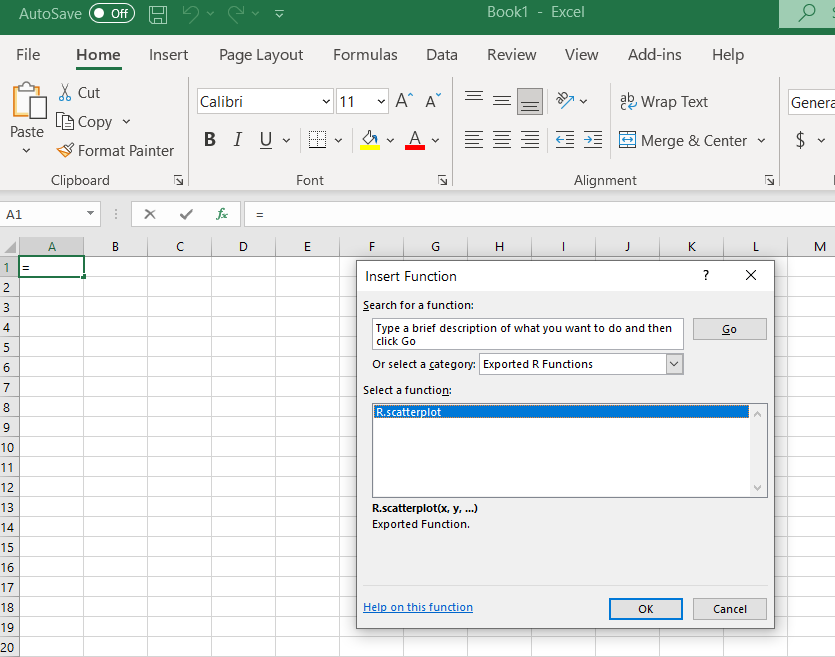Click the Borders icon
The width and height of the screenshot is (835, 657).
click(317, 139)
